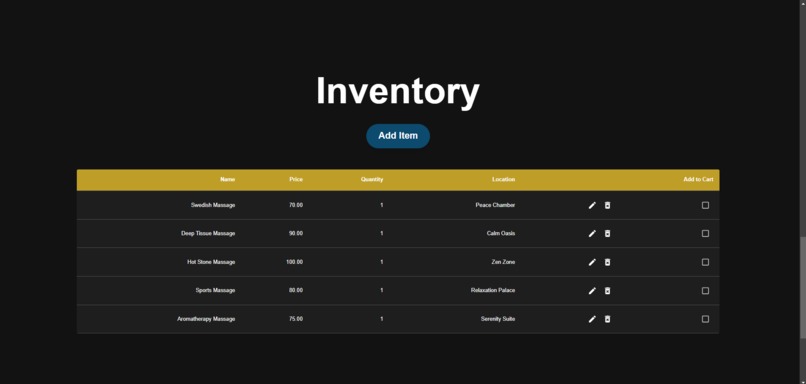Click the Add to Cart column header
Viewport: 806px width, 384px height.
(698, 179)
